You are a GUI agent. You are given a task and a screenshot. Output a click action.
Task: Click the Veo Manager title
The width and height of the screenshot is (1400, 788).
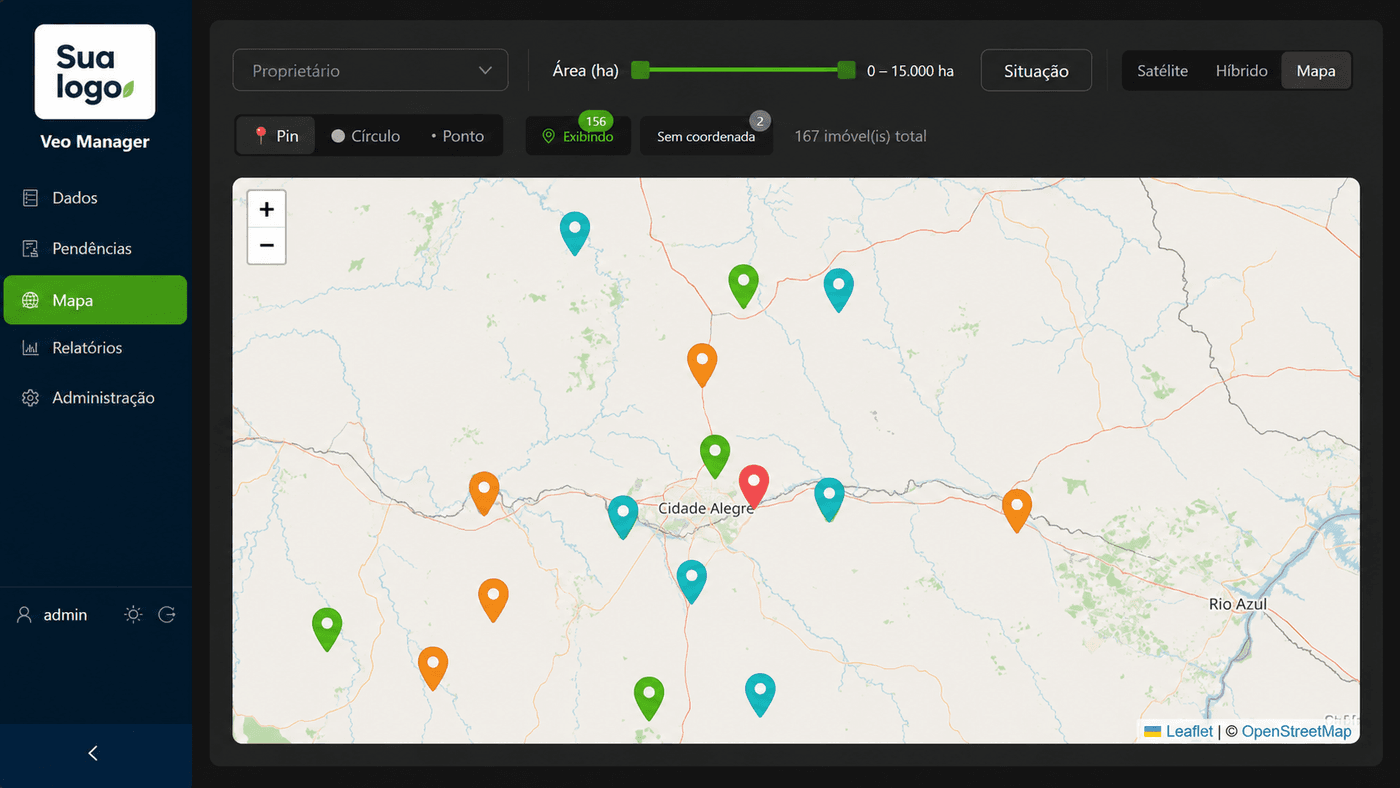tap(95, 142)
